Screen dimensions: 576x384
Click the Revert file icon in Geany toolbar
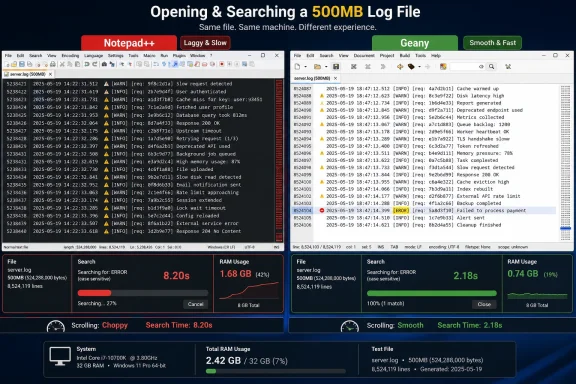(353, 67)
